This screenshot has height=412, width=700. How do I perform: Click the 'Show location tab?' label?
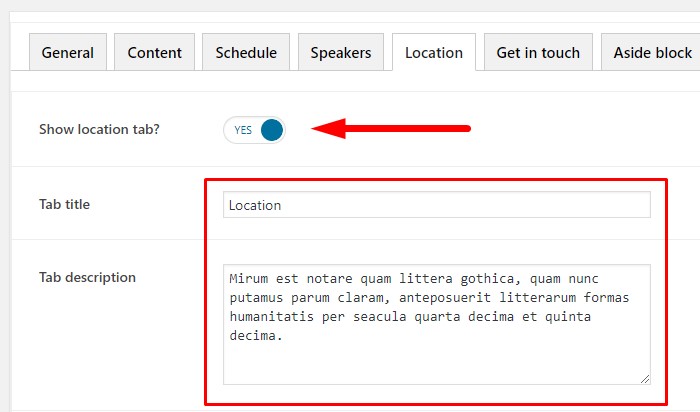99,130
